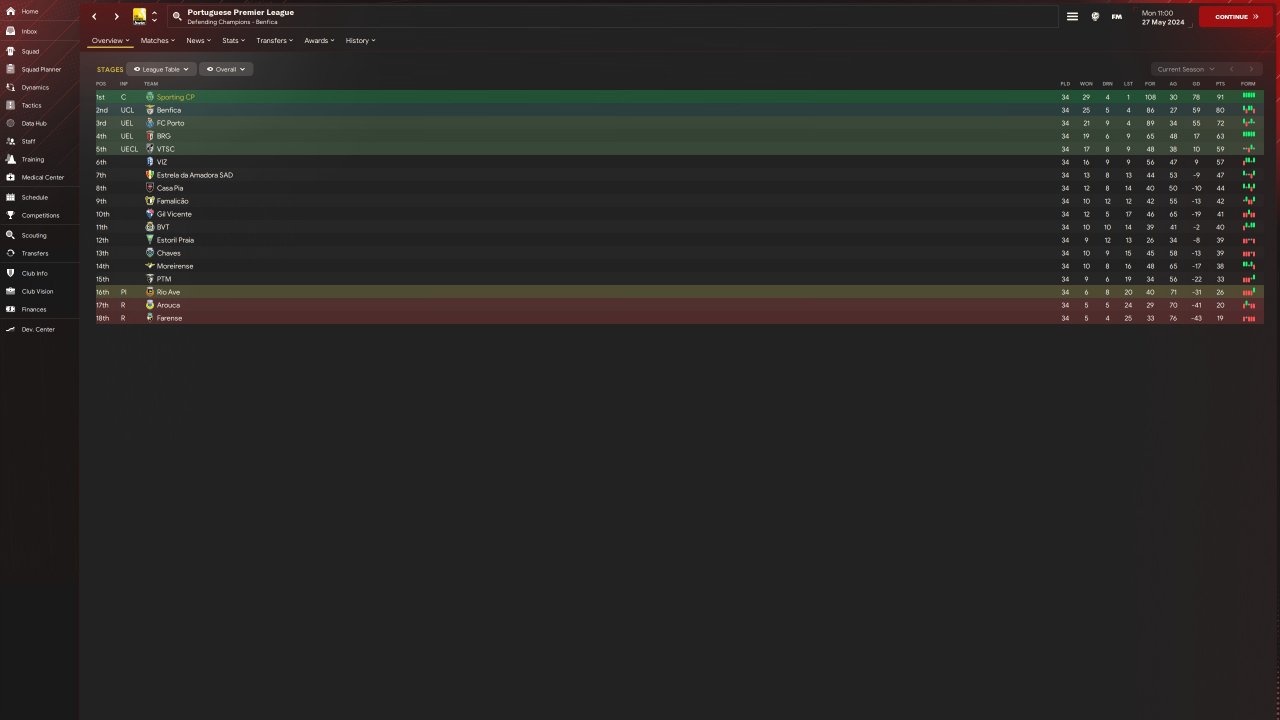Click Famalicão row in table
The image size is (1280, 720).
[x=679, y=201]
